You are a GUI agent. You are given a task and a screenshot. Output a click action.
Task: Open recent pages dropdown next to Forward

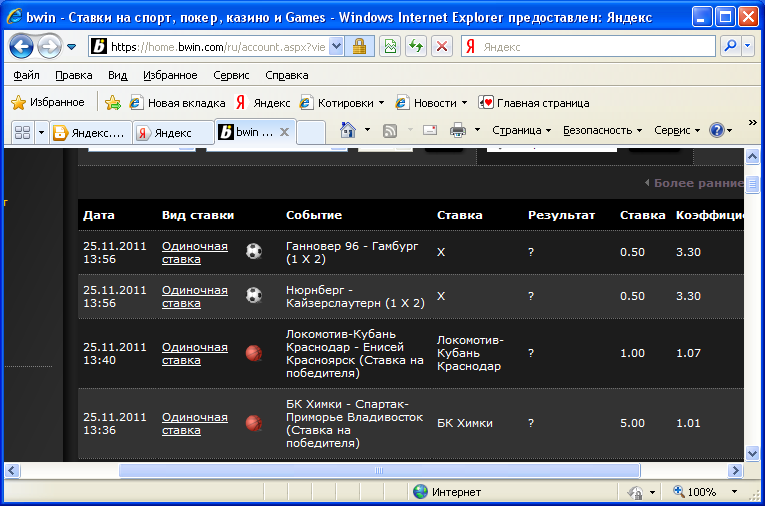[x=72, y=47]
